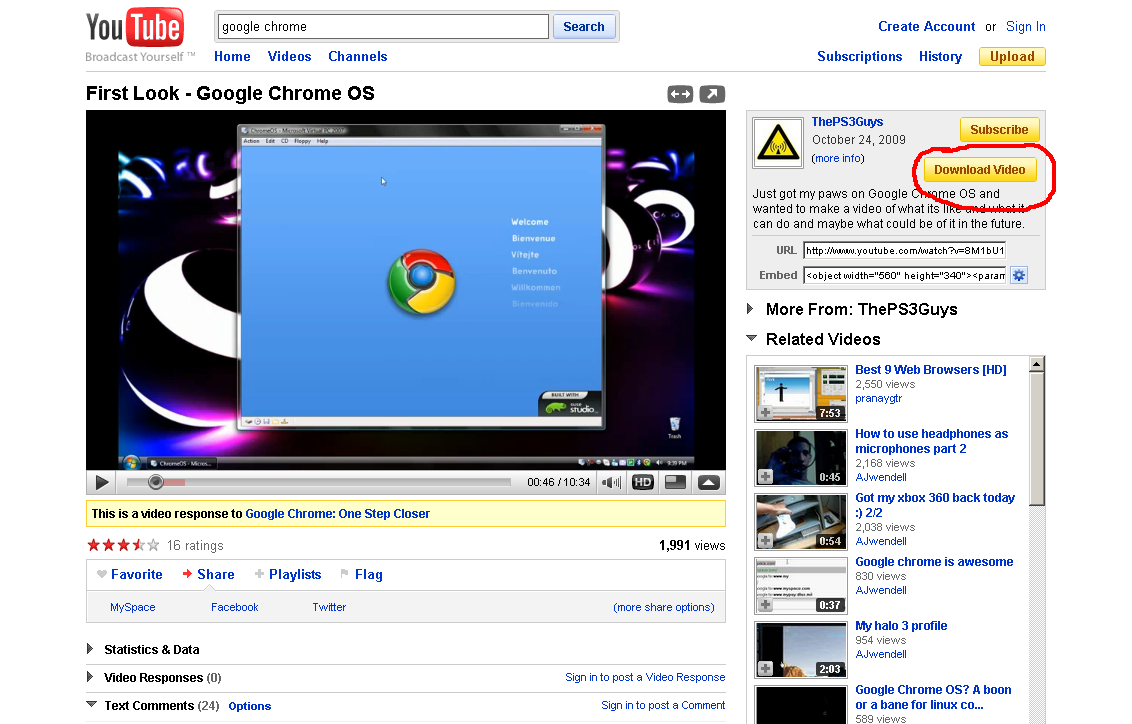Select the video URL field
The image size is (1132, 724).
[904, 250]
